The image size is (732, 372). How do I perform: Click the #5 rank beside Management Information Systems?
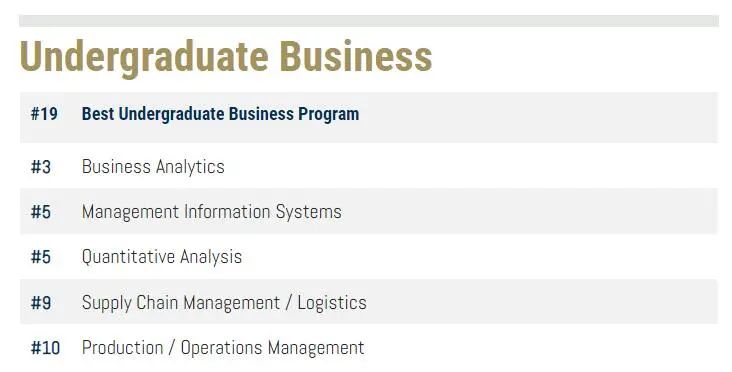tap(41, 212)
